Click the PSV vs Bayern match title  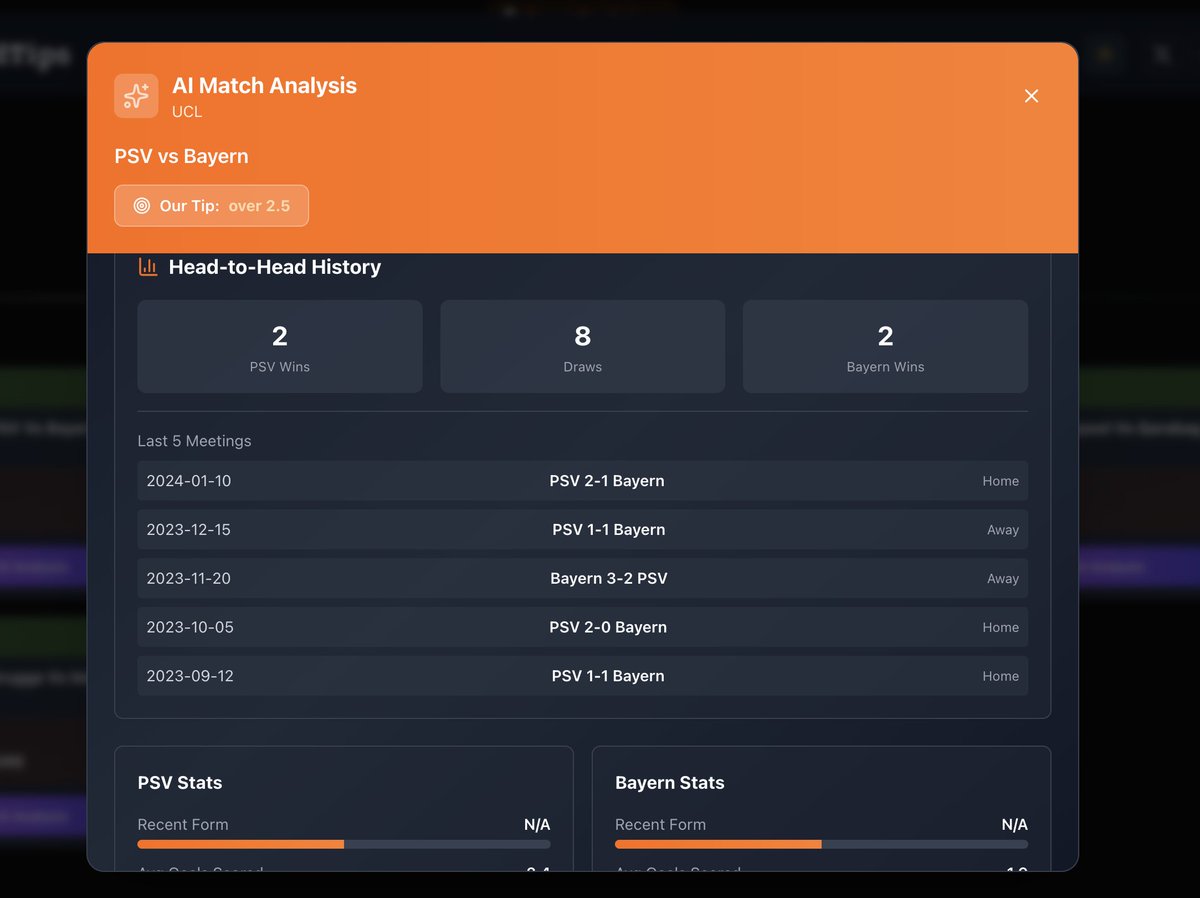[x=182, y=157]
